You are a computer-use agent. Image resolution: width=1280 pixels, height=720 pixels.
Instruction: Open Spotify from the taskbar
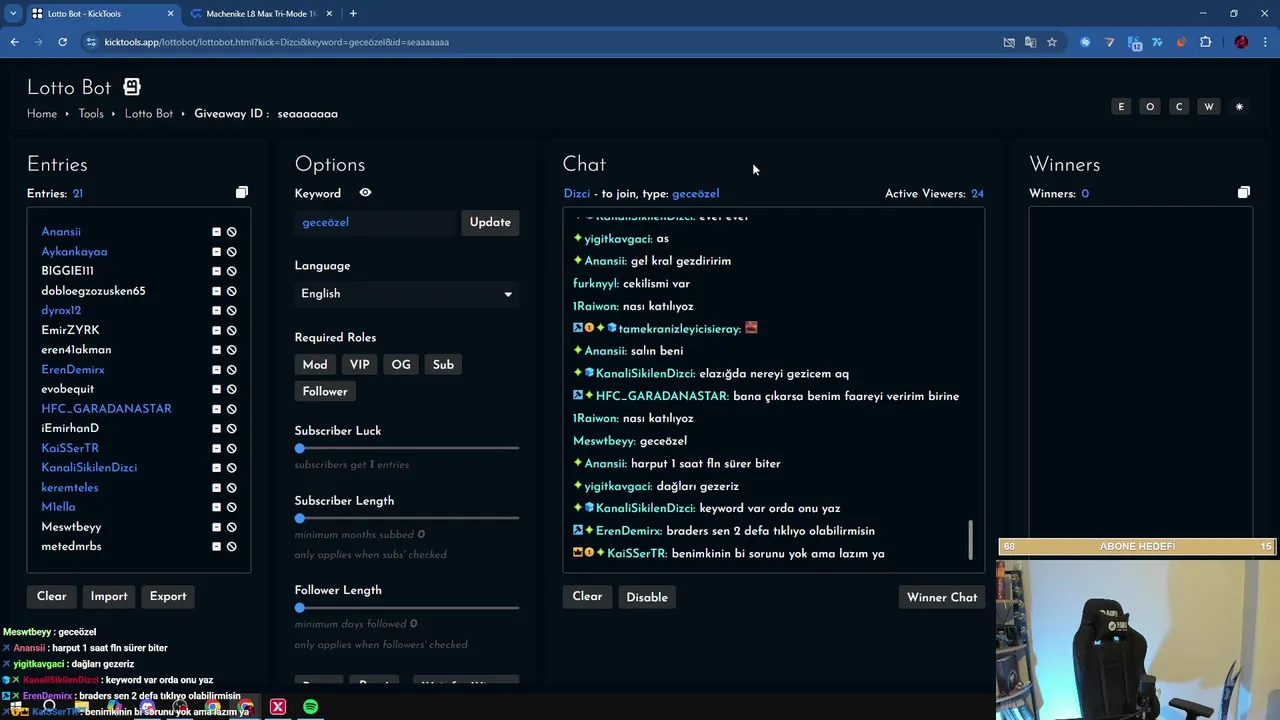(310, 707)
